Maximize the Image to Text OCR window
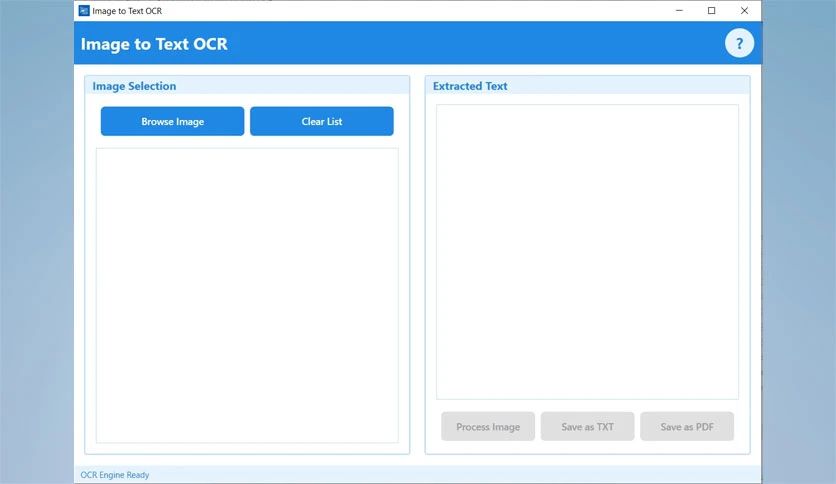 [711, 11]
